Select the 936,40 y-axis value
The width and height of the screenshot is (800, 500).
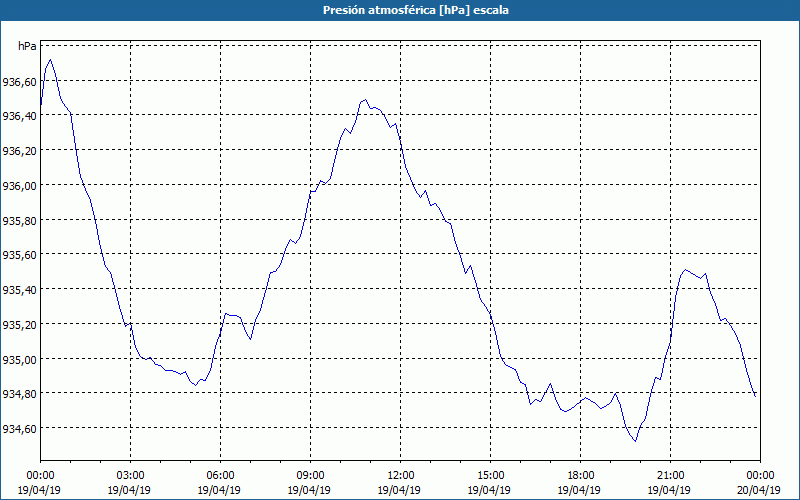(x=20, y=116)
